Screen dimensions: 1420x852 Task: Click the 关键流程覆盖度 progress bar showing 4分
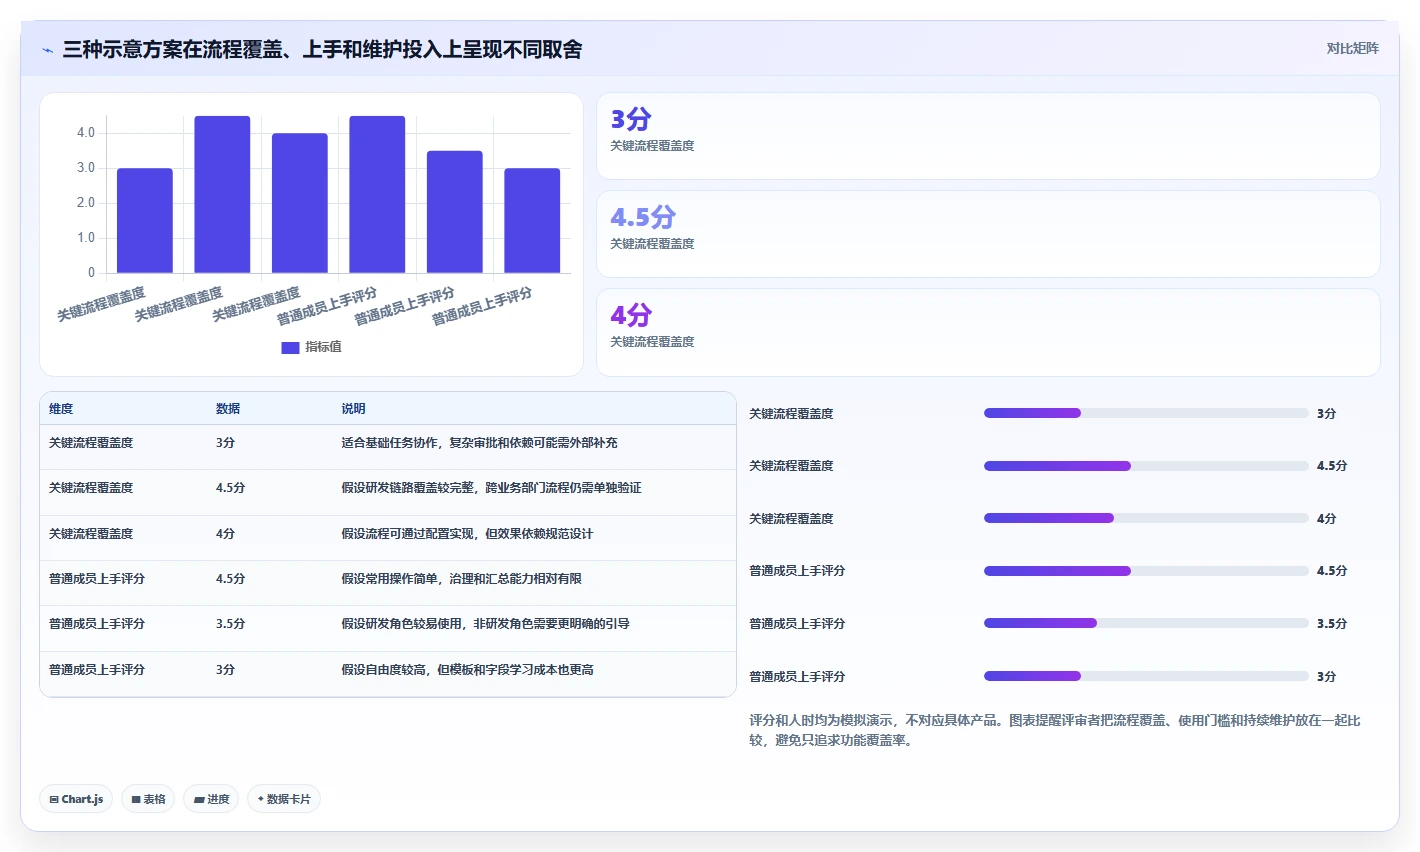pyautogui.click(x=1146, y=518)
